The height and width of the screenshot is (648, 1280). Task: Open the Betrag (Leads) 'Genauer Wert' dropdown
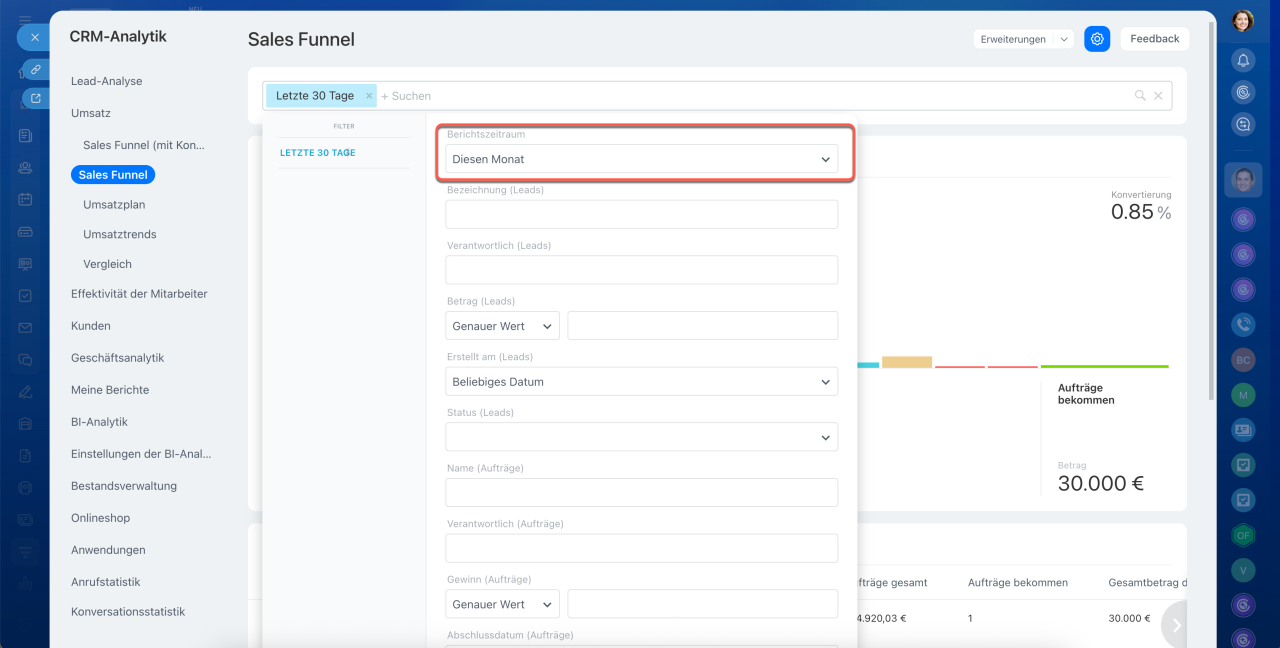pos(502,326)
